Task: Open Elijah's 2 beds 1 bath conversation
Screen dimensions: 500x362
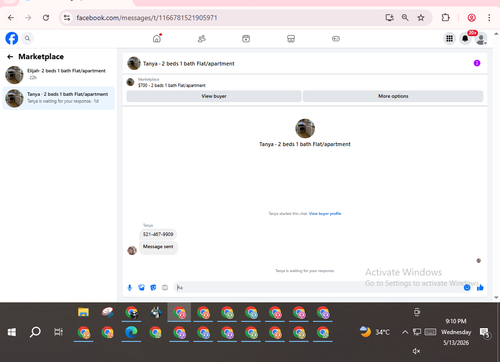Action: click(x=59, y=74)
